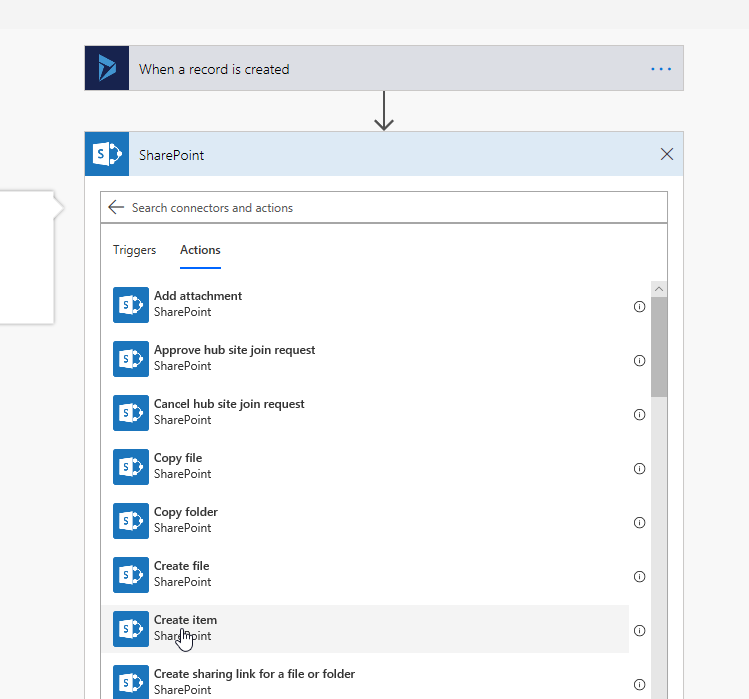This screenshot has height=699, width=749.
Task: Open the When a record is created step
Action: [x=384, y=68]
